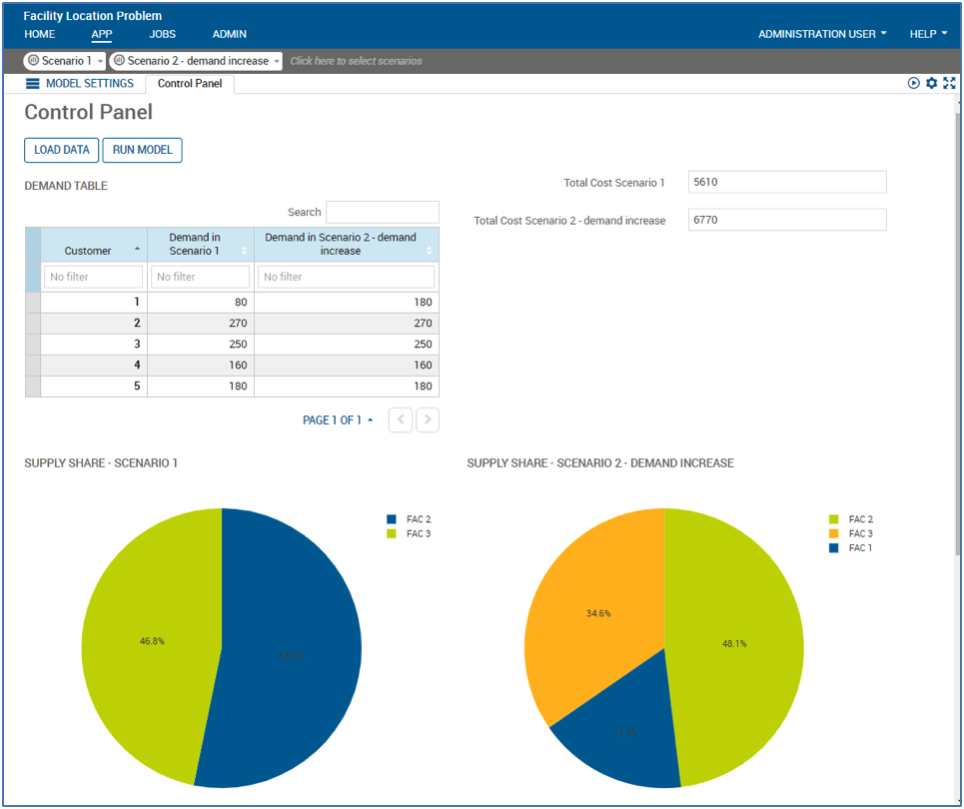Screen dimensions: 964x809
Task: Enter fullscreen mode via the expand icon
Action: 949,83
